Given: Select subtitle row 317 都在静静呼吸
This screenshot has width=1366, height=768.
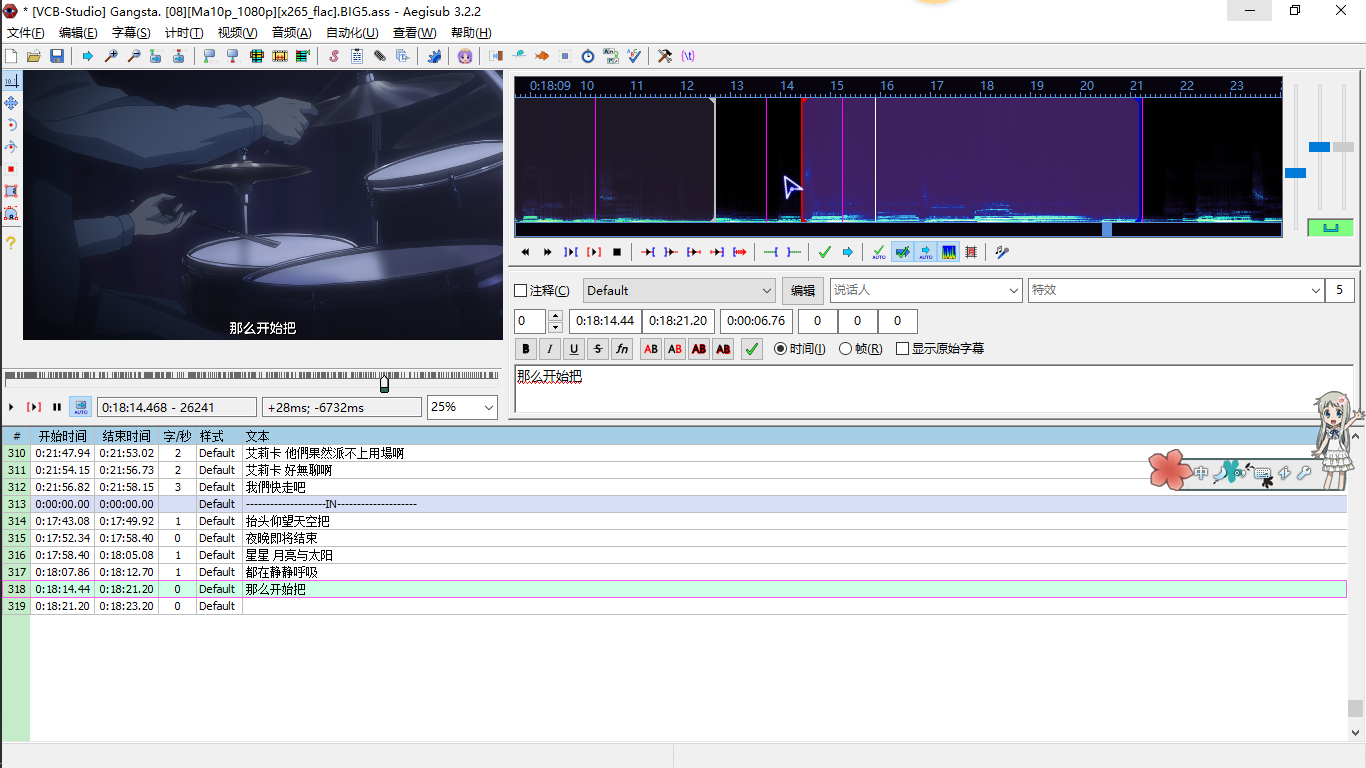Looking at the screenshot, I should point(674,572).
